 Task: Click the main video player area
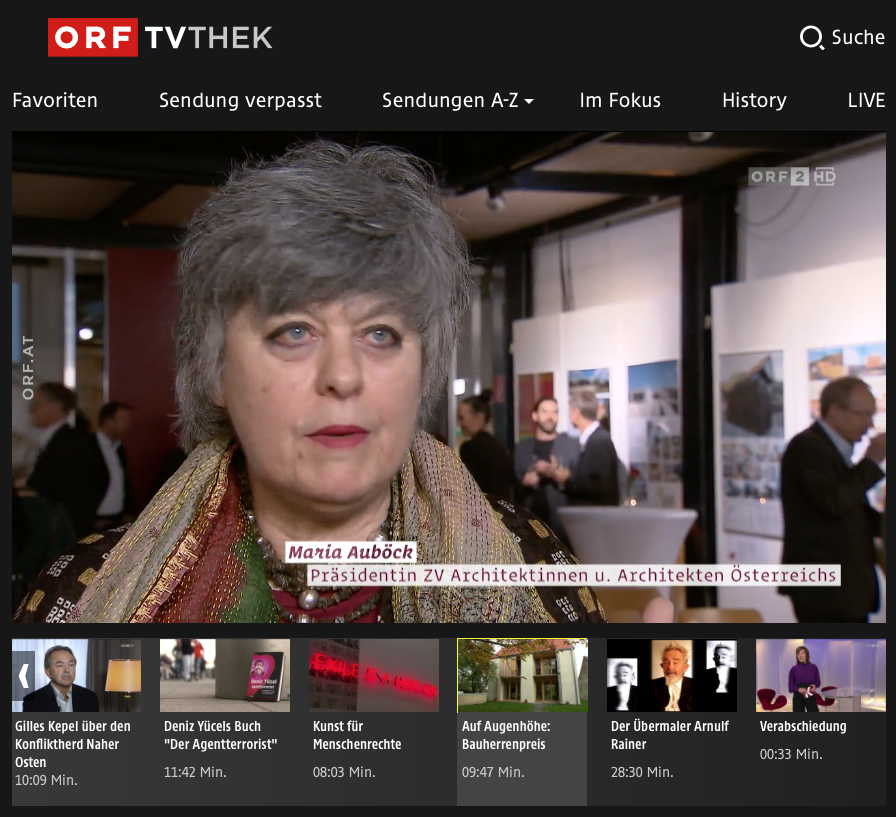448,377
